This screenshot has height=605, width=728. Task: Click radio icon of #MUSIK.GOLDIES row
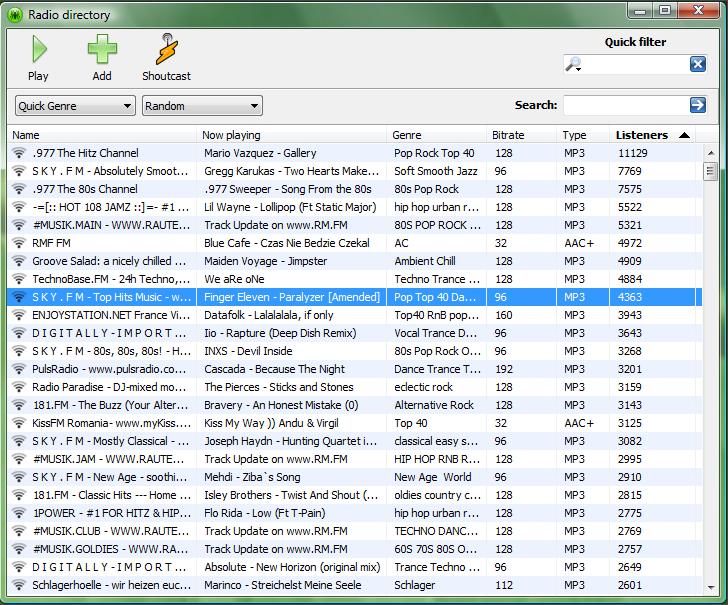click(19, 549)
